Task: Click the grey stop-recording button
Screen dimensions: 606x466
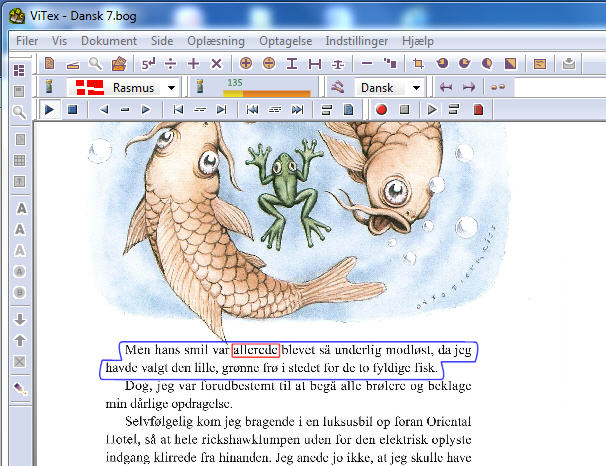Action: click(404, 110)
